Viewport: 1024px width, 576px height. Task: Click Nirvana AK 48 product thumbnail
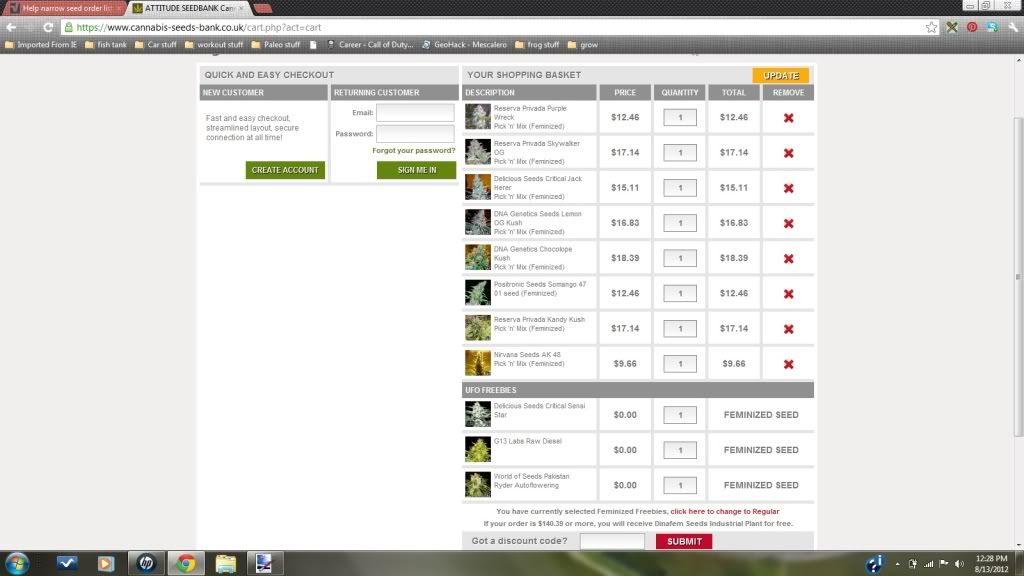coord(477,363)
